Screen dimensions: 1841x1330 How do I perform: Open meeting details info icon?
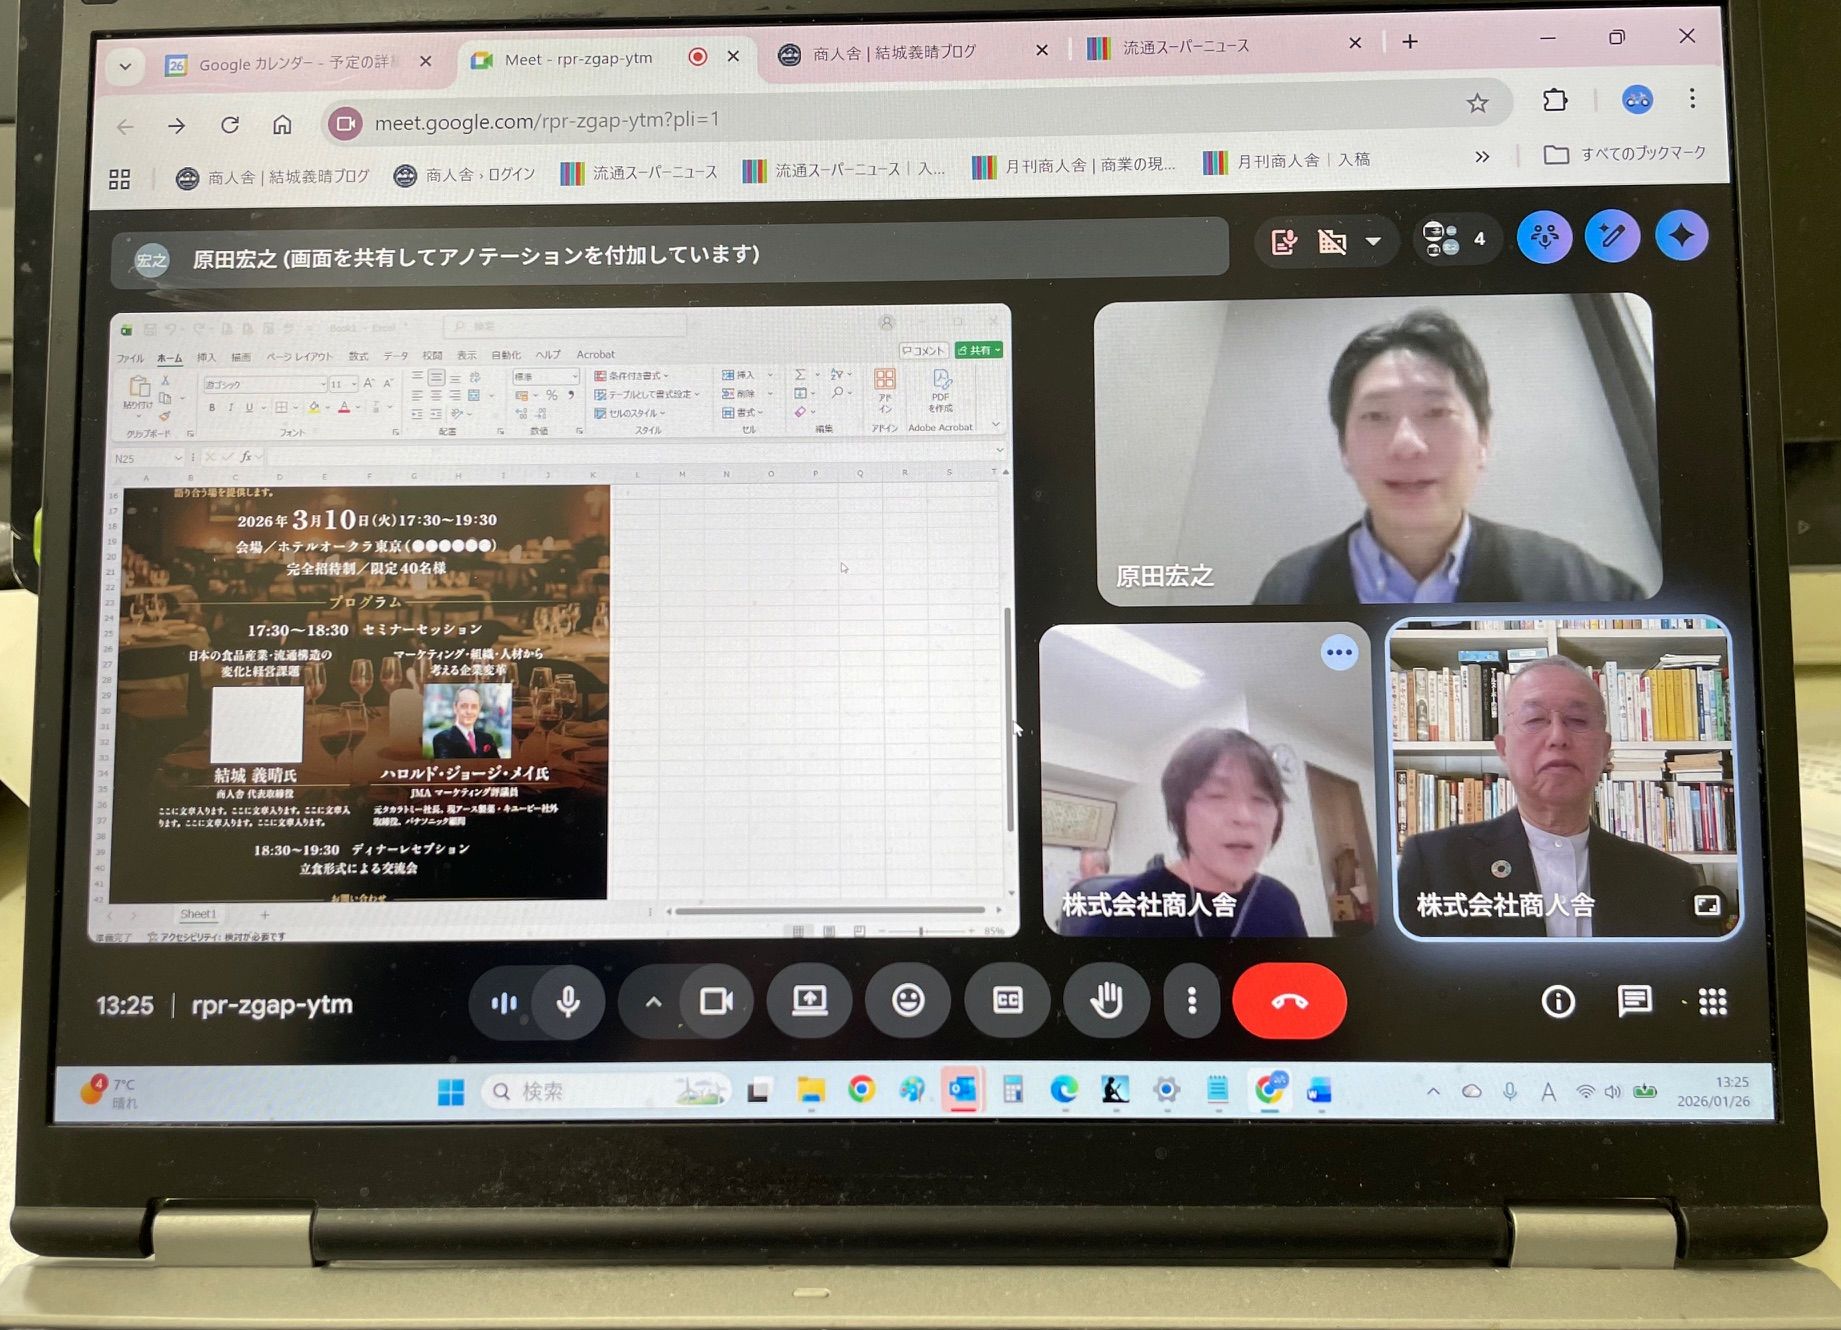tap(1558, 1001)
